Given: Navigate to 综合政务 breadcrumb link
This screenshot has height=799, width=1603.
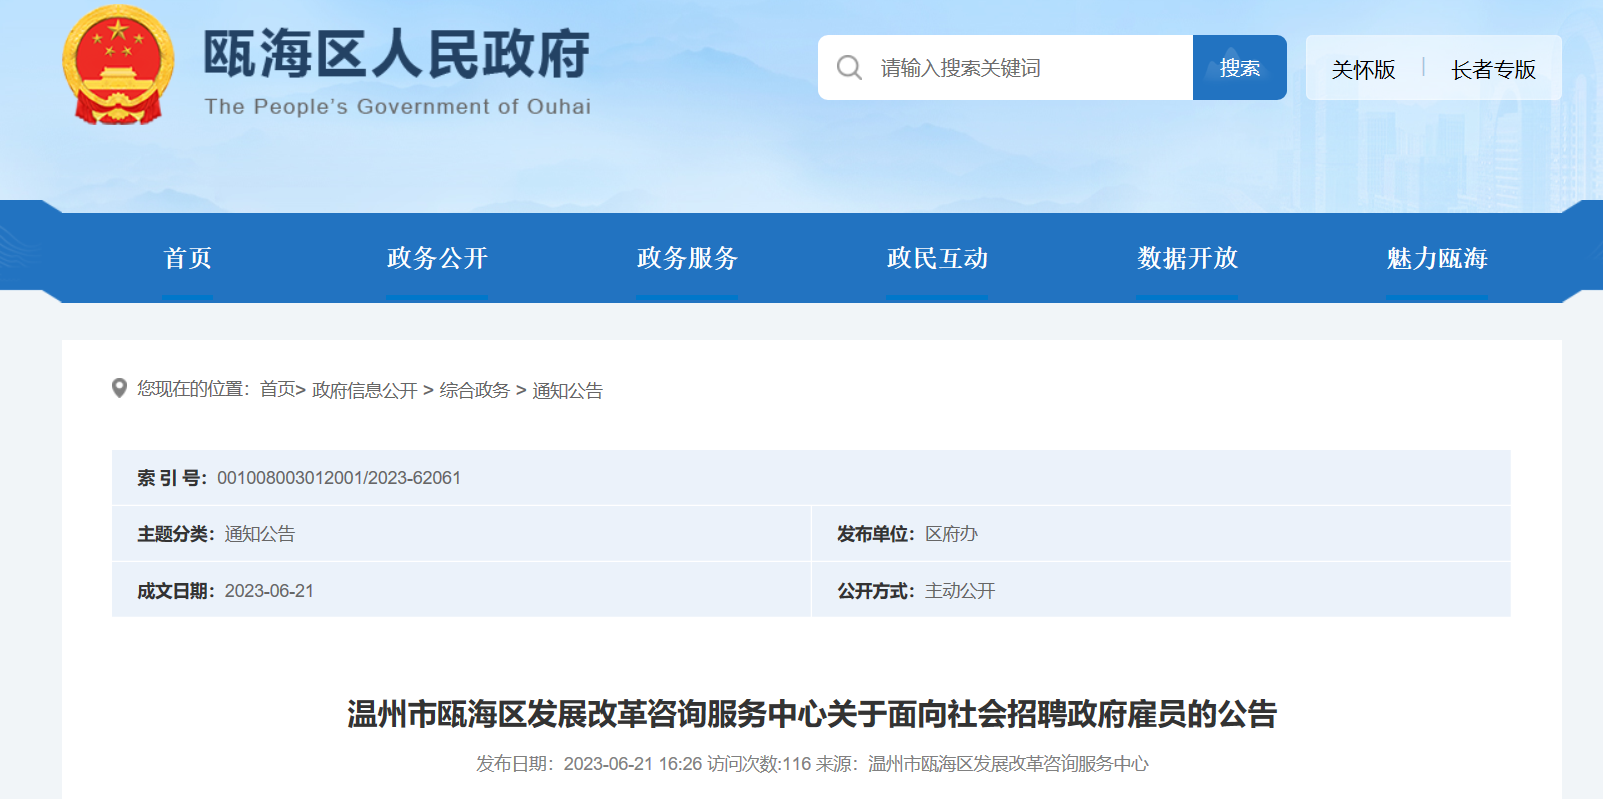Looking at the screenshot, I should [x=474, y=390].
